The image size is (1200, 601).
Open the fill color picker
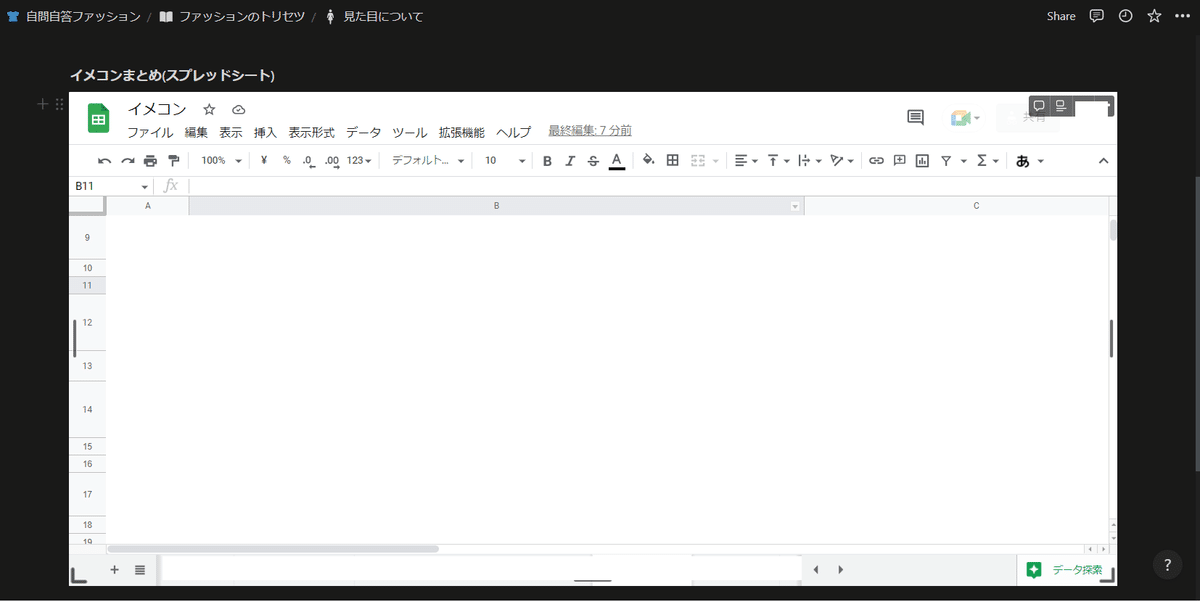tap(648, 160)
